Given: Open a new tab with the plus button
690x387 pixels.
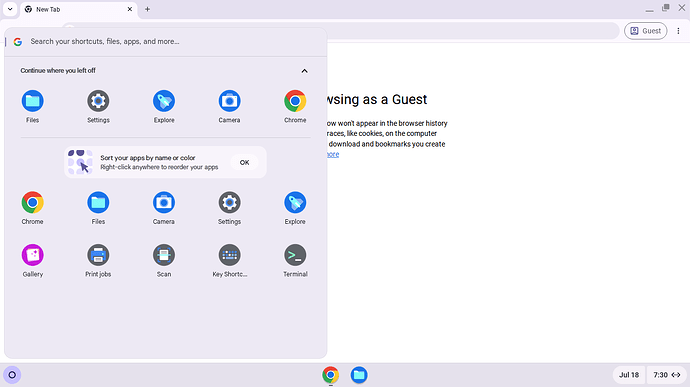Looking at the screenshot, I should 147,9.
